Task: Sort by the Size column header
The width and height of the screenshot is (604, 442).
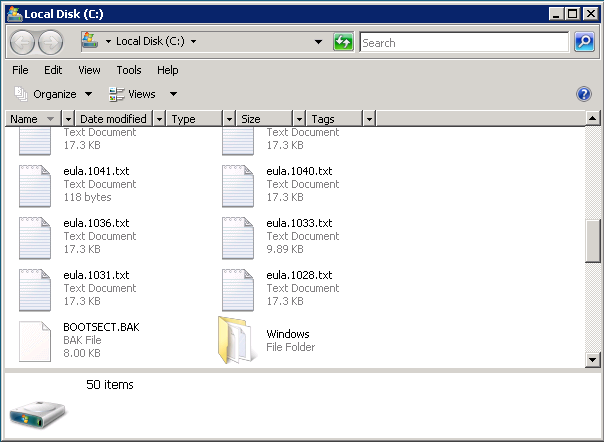Action: (265, 119)
